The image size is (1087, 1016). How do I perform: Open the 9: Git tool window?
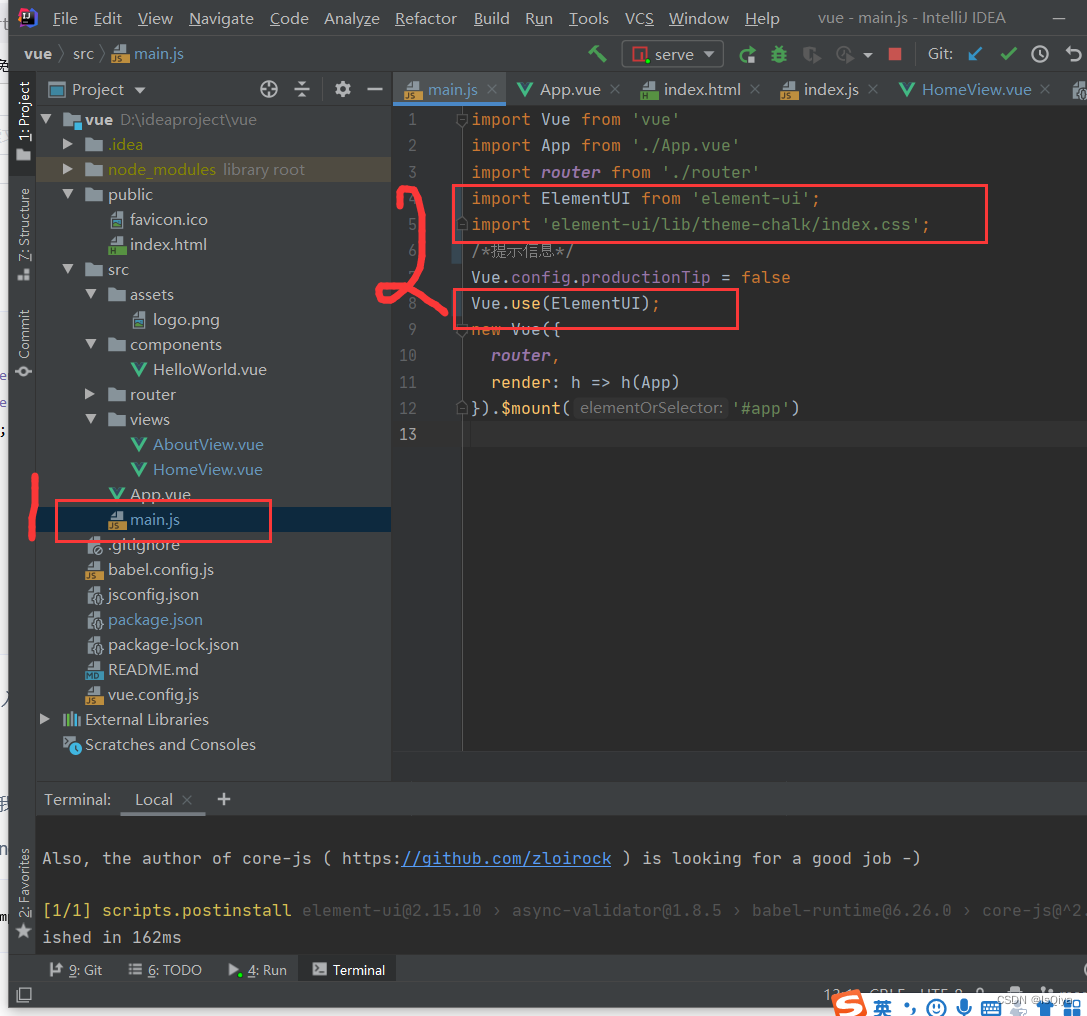click(x=75, y=970)
